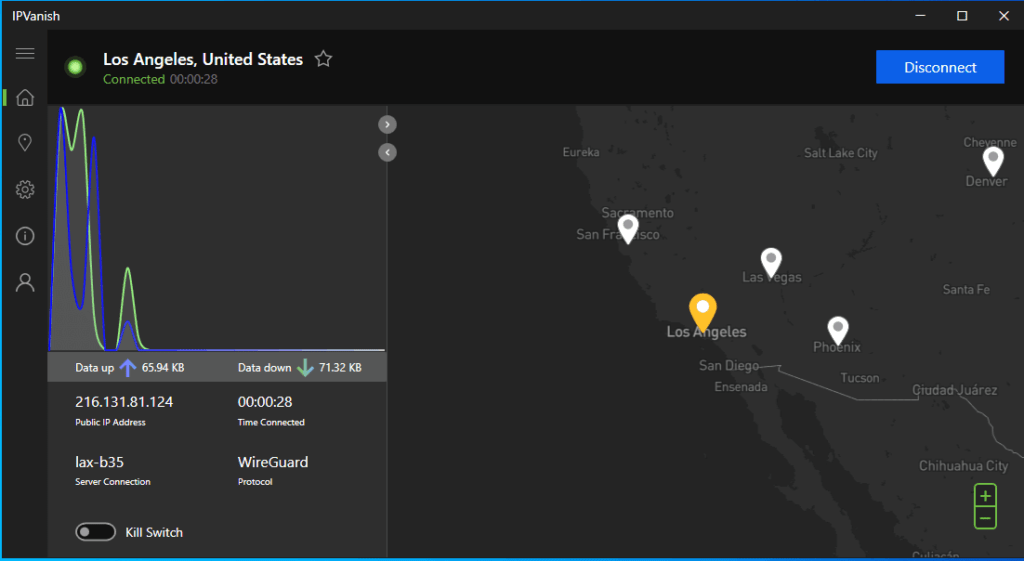1024x561 pixels.
Task: Click server connection lax-b35
Action: coord(99,462)
